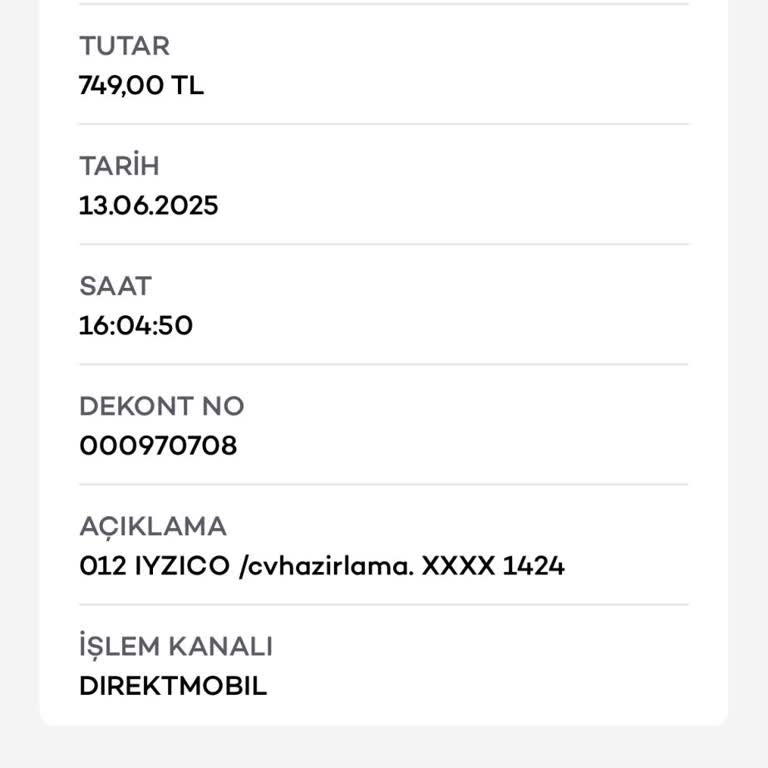
Task: Select the DIREKTMOBIL channel value
Action: pos(173,687)
